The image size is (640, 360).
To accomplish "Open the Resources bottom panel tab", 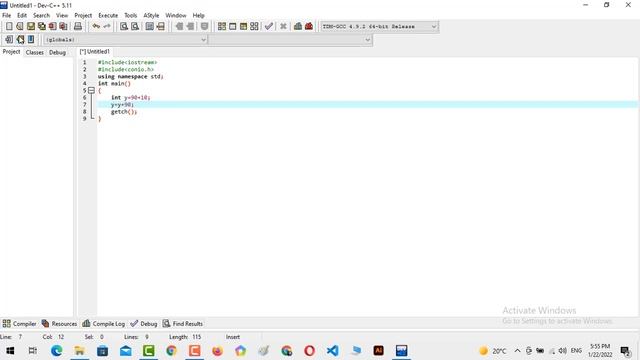I will 59,324.
